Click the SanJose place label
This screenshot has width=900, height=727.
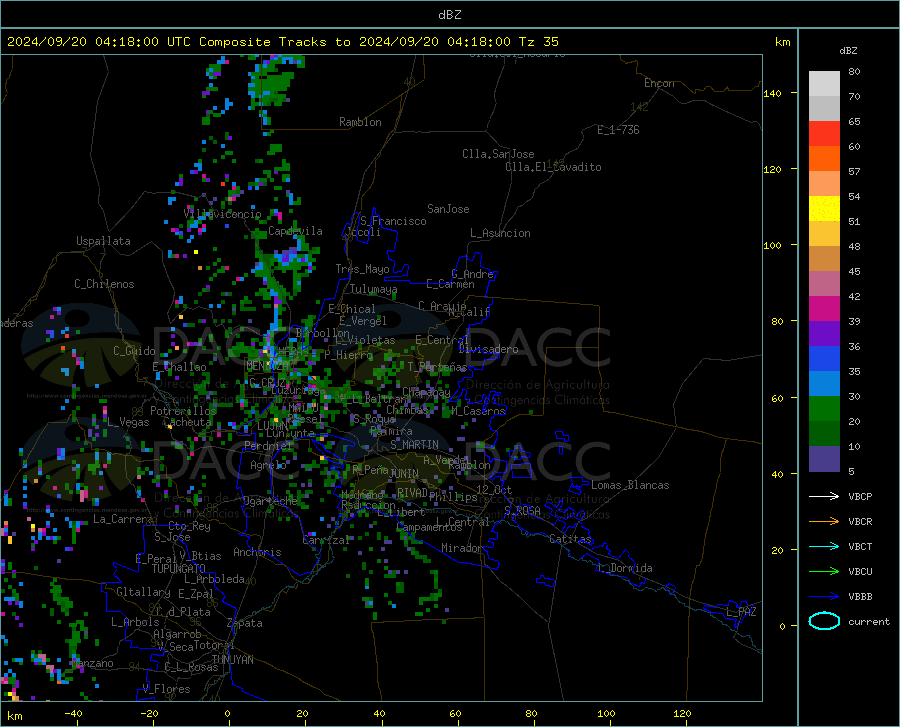pos(448,209)
